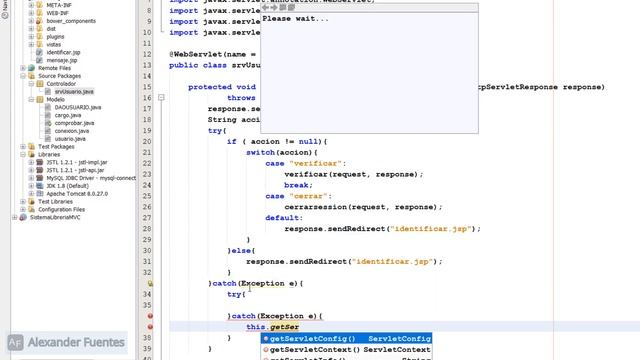Click the @WebServlet annotation text
This screenshot has width=640, height=360.
tap(196, 54)
